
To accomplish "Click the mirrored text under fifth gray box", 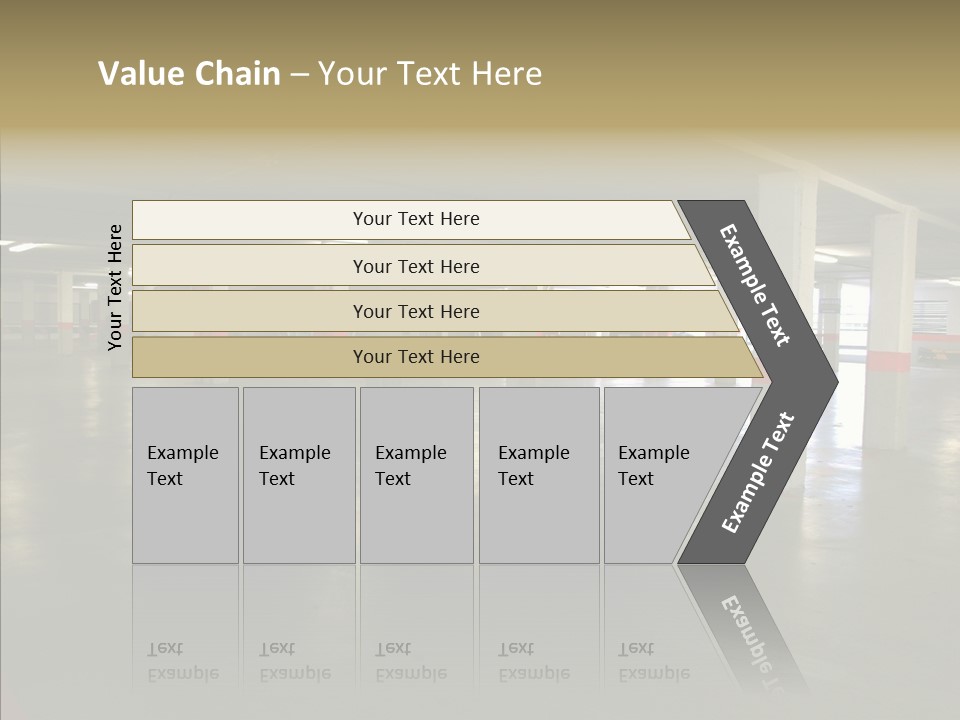I will point(654,661).
